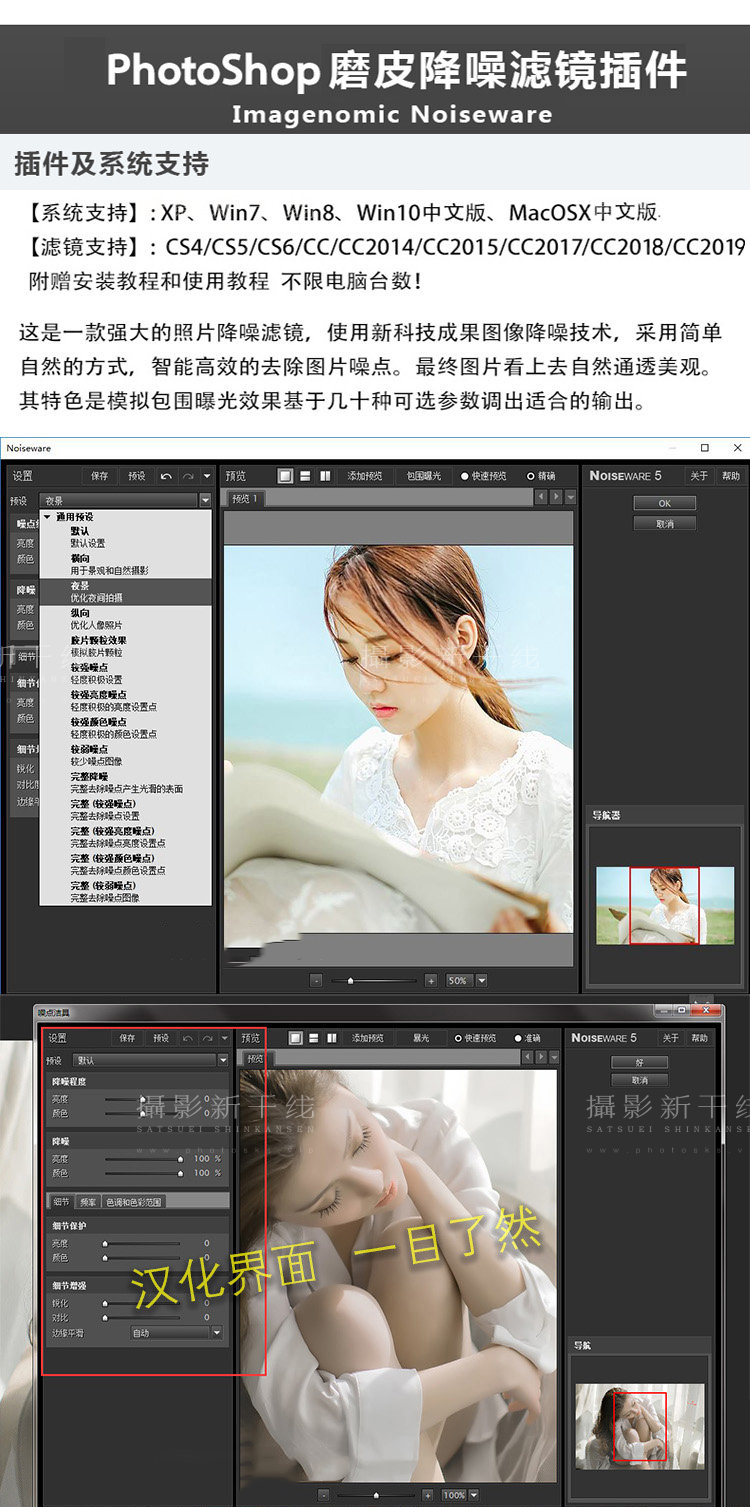Select horizontal split preview icon, upper window
Screen dimensions: 750x1507
click(305, 476)
